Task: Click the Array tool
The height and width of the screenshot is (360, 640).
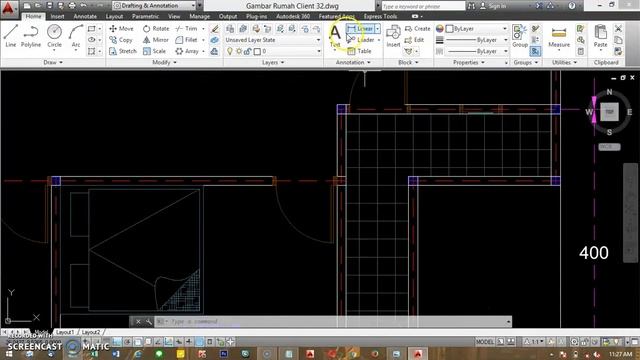Action: [187, 51]
